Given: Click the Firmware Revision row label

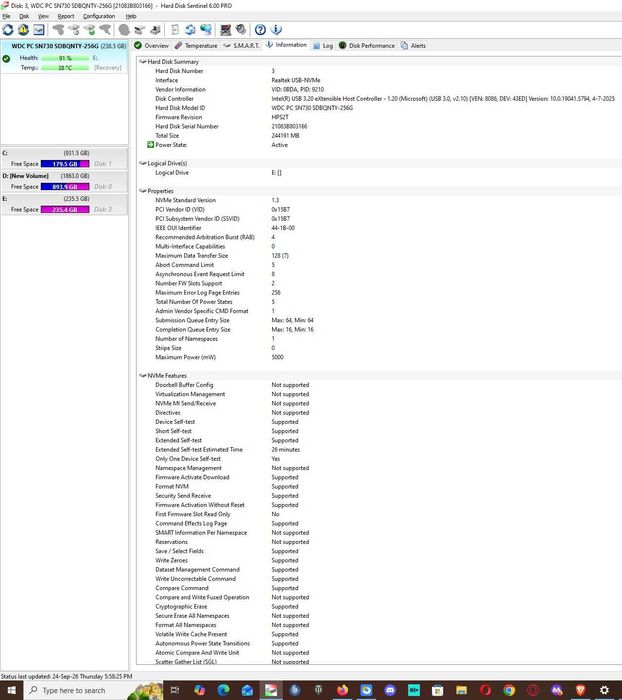Looking at the screenshot, I should [x=179, y=117].
